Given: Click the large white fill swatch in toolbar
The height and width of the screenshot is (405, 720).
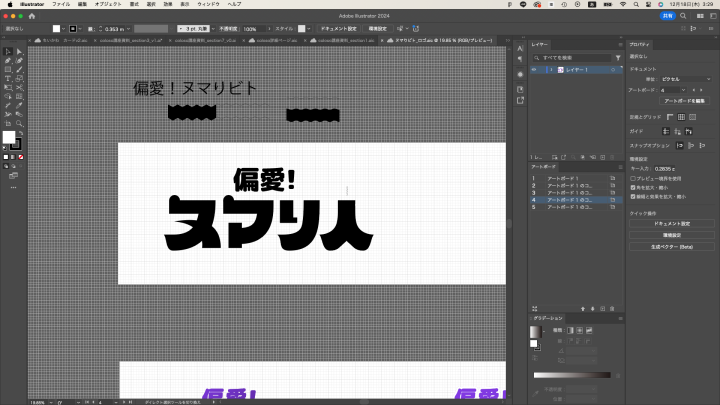Looking at the screenshot, I should coord(9,137).
